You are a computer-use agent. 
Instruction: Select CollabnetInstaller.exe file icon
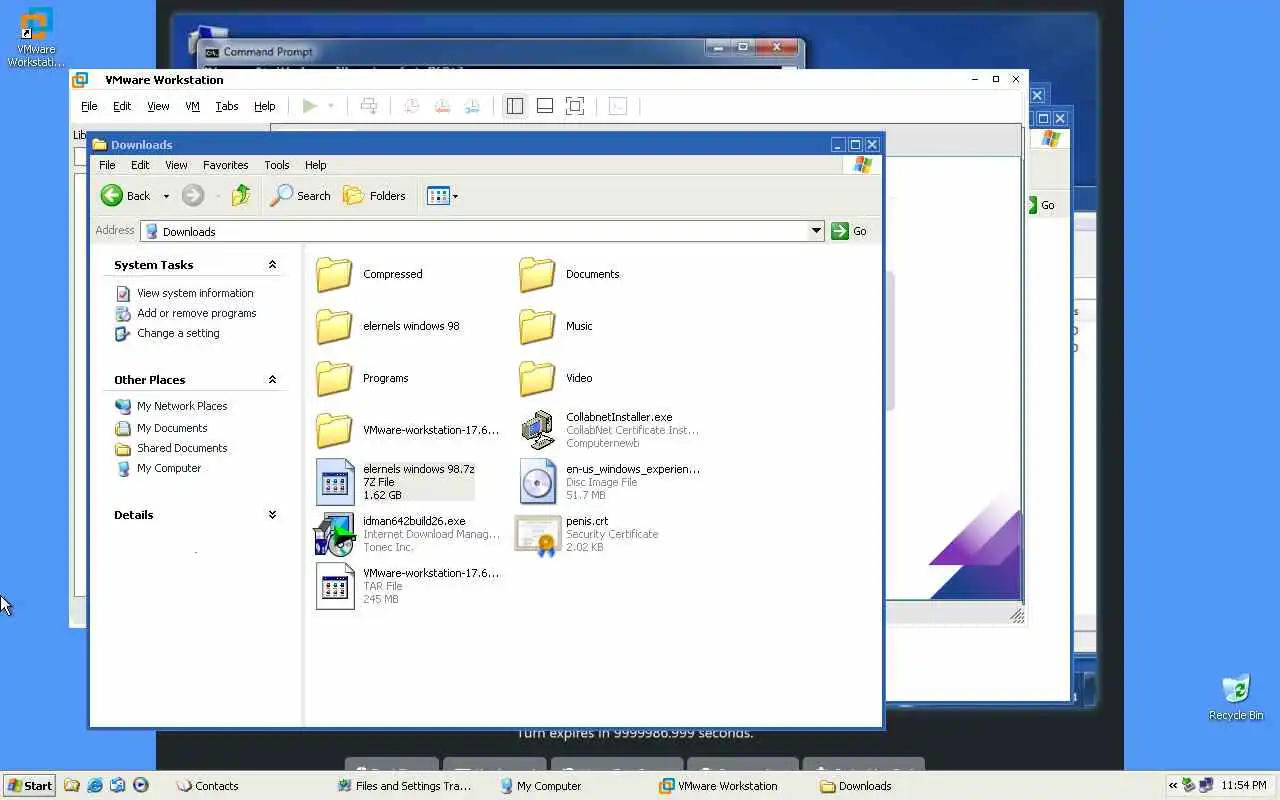[x=537, y=430]
